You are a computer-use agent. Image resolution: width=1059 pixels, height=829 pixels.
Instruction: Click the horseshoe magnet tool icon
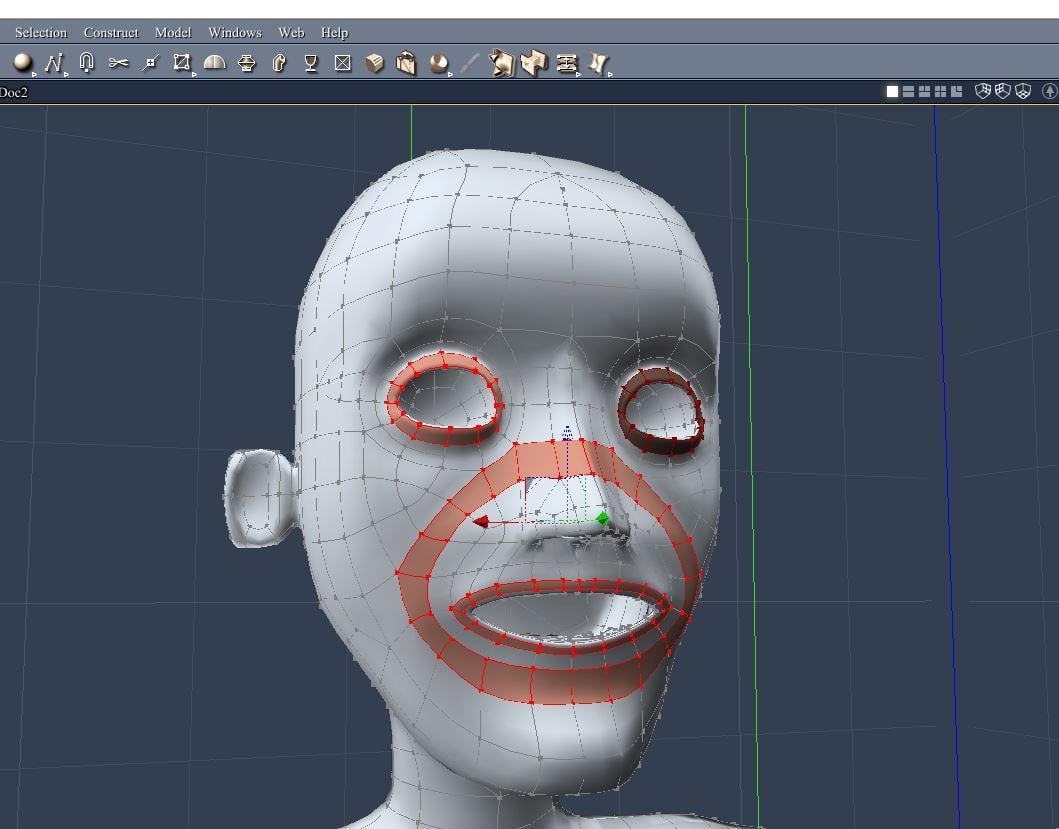point(86,63)
